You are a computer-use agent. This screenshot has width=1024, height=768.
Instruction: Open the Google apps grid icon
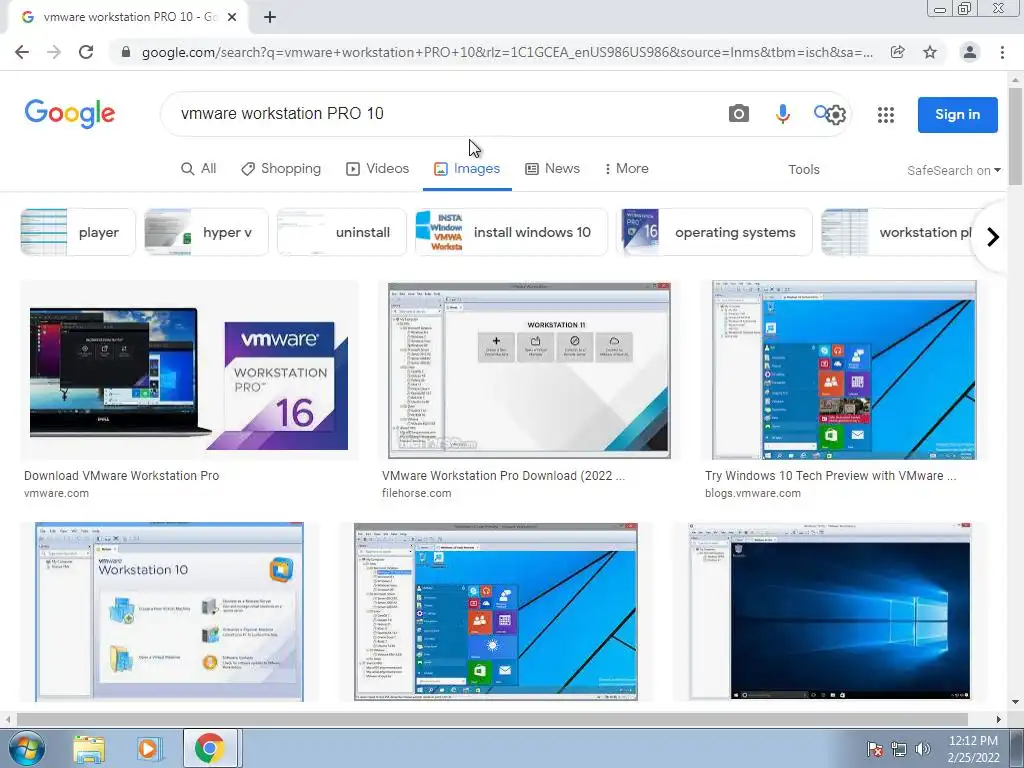[886, 115]
